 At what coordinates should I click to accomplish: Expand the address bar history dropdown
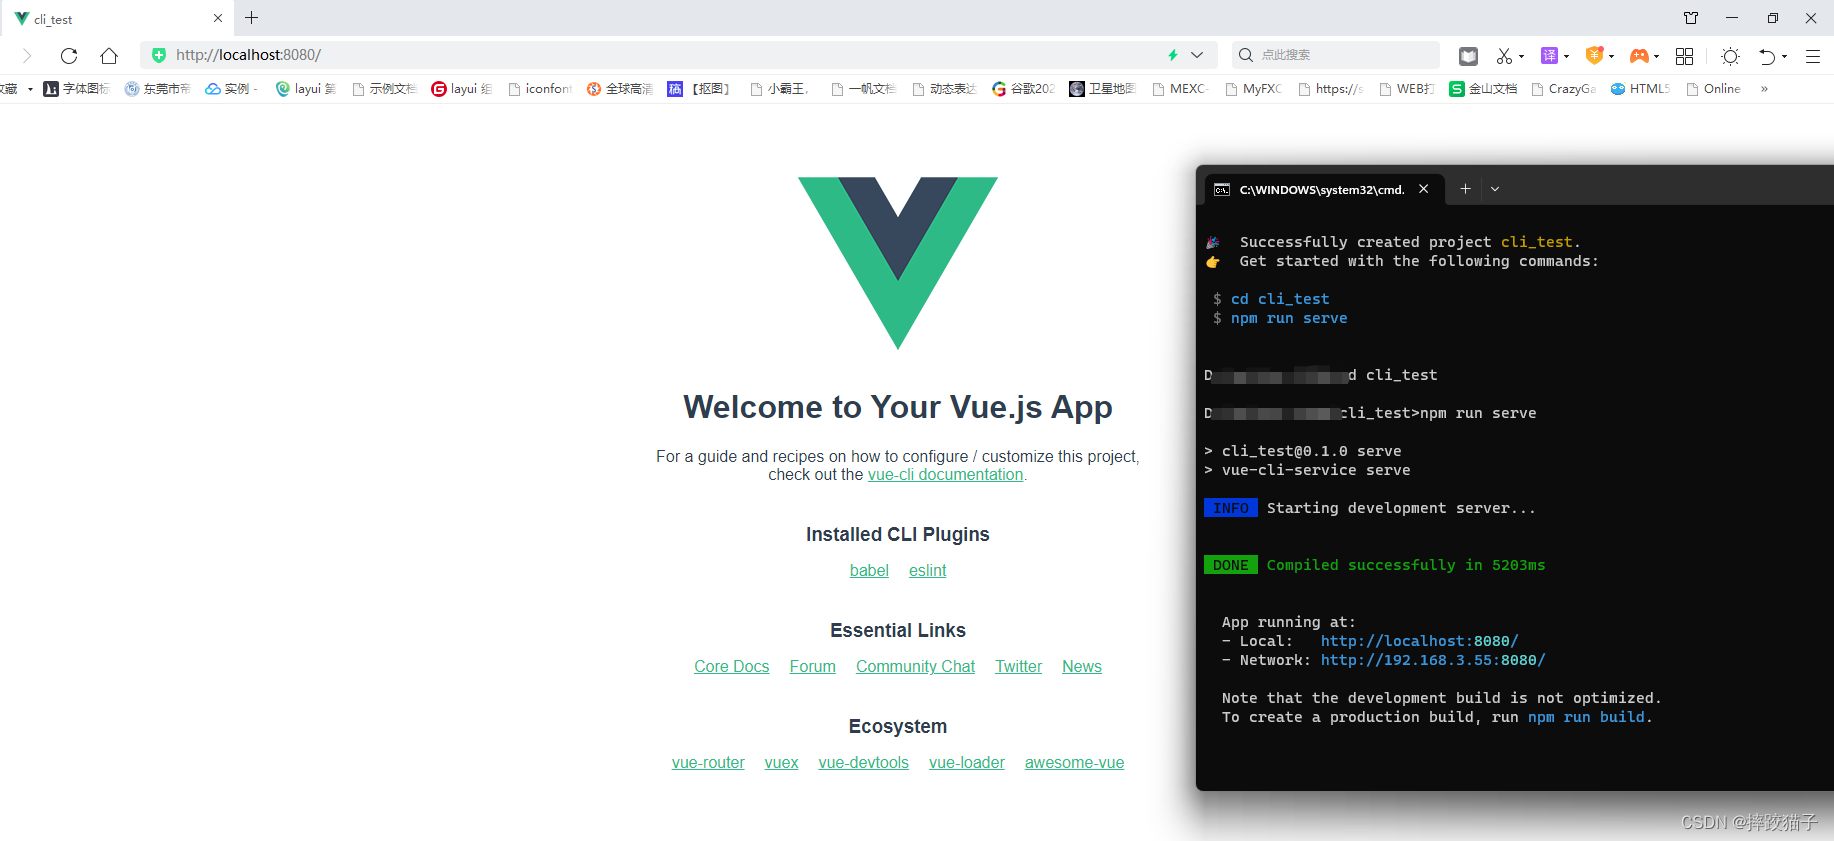point(1197,55)
